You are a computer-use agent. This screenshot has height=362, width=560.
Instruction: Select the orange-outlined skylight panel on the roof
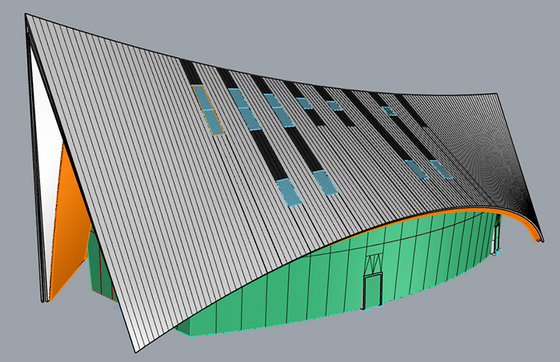pos(208,110)
